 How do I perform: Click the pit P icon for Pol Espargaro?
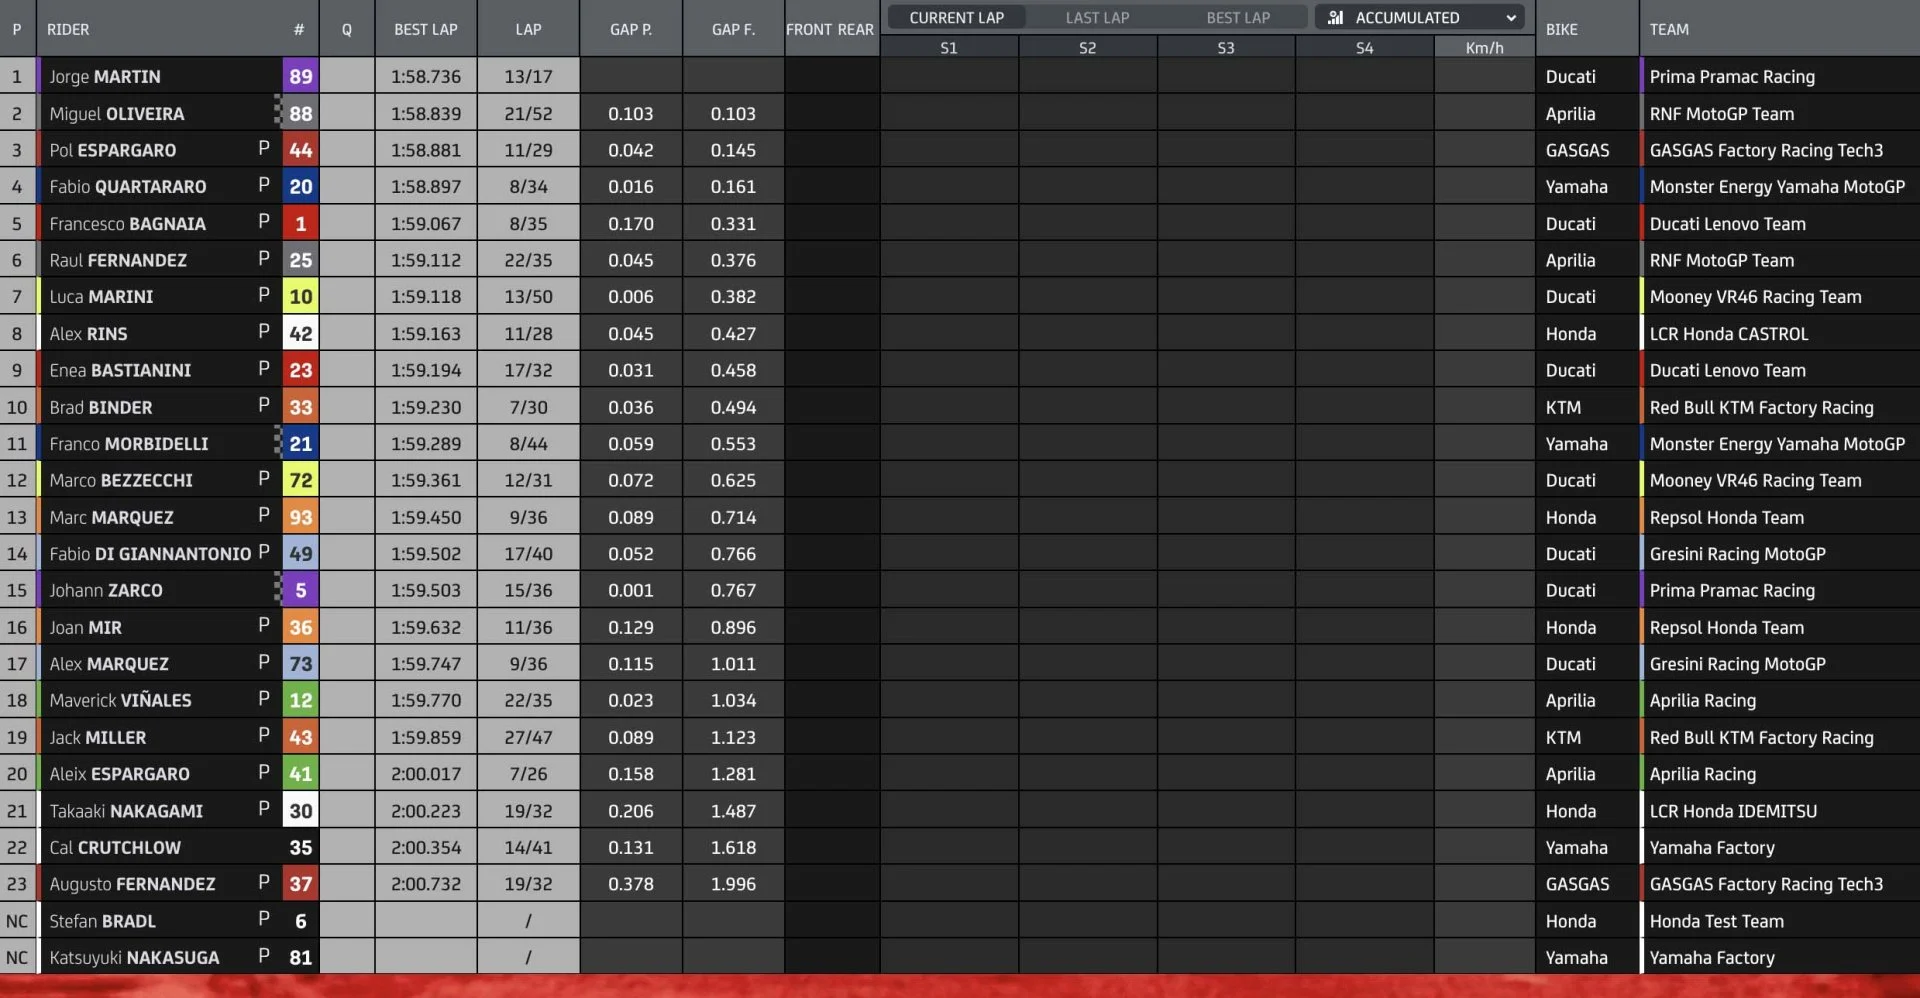point(264,148)
